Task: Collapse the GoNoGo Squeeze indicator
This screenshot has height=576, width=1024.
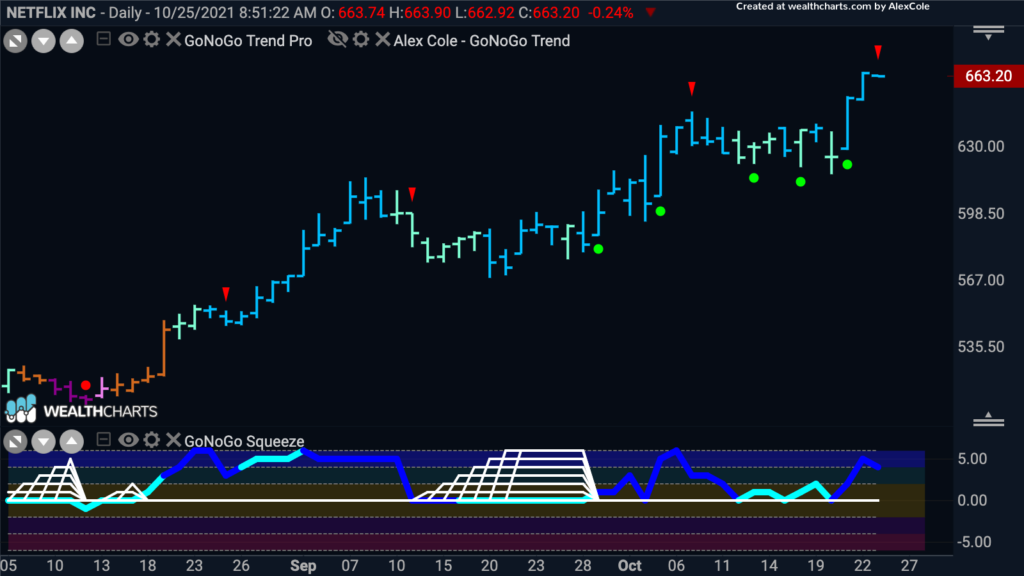Action: (x=103, y=440)
